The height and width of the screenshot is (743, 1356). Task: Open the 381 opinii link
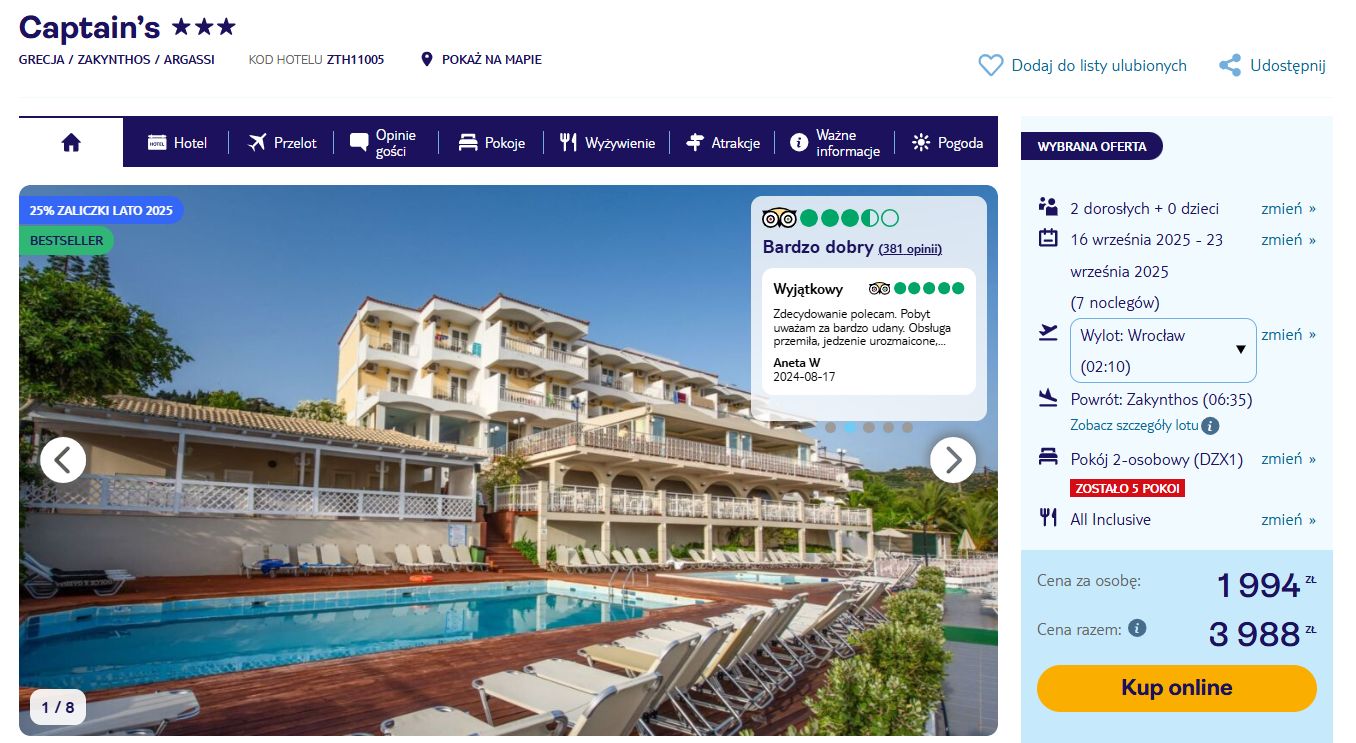[910, 249]
